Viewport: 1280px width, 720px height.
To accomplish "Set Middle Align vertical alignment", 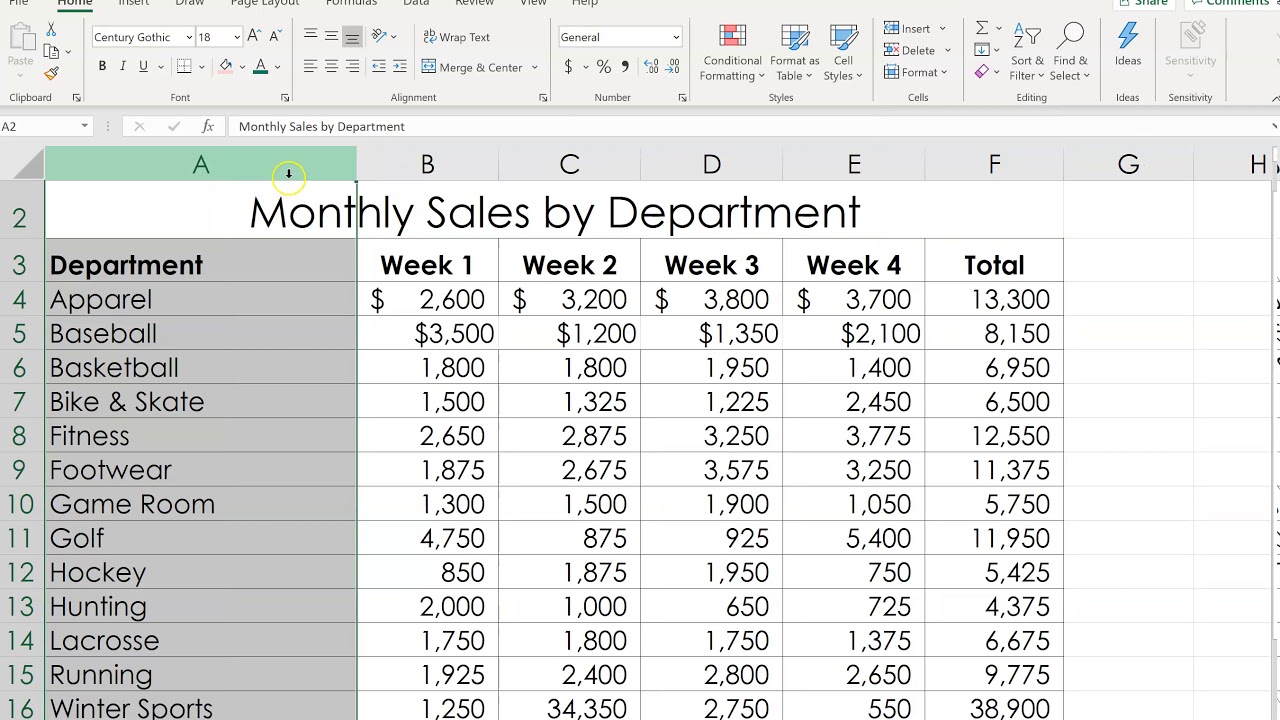I will click(x=331, y=37).
